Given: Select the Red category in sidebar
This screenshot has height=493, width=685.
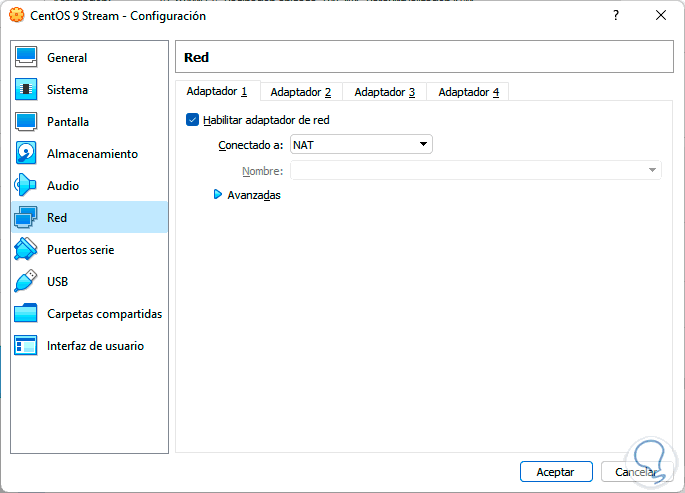Looking at the screenshot, I should click(57, 218).
